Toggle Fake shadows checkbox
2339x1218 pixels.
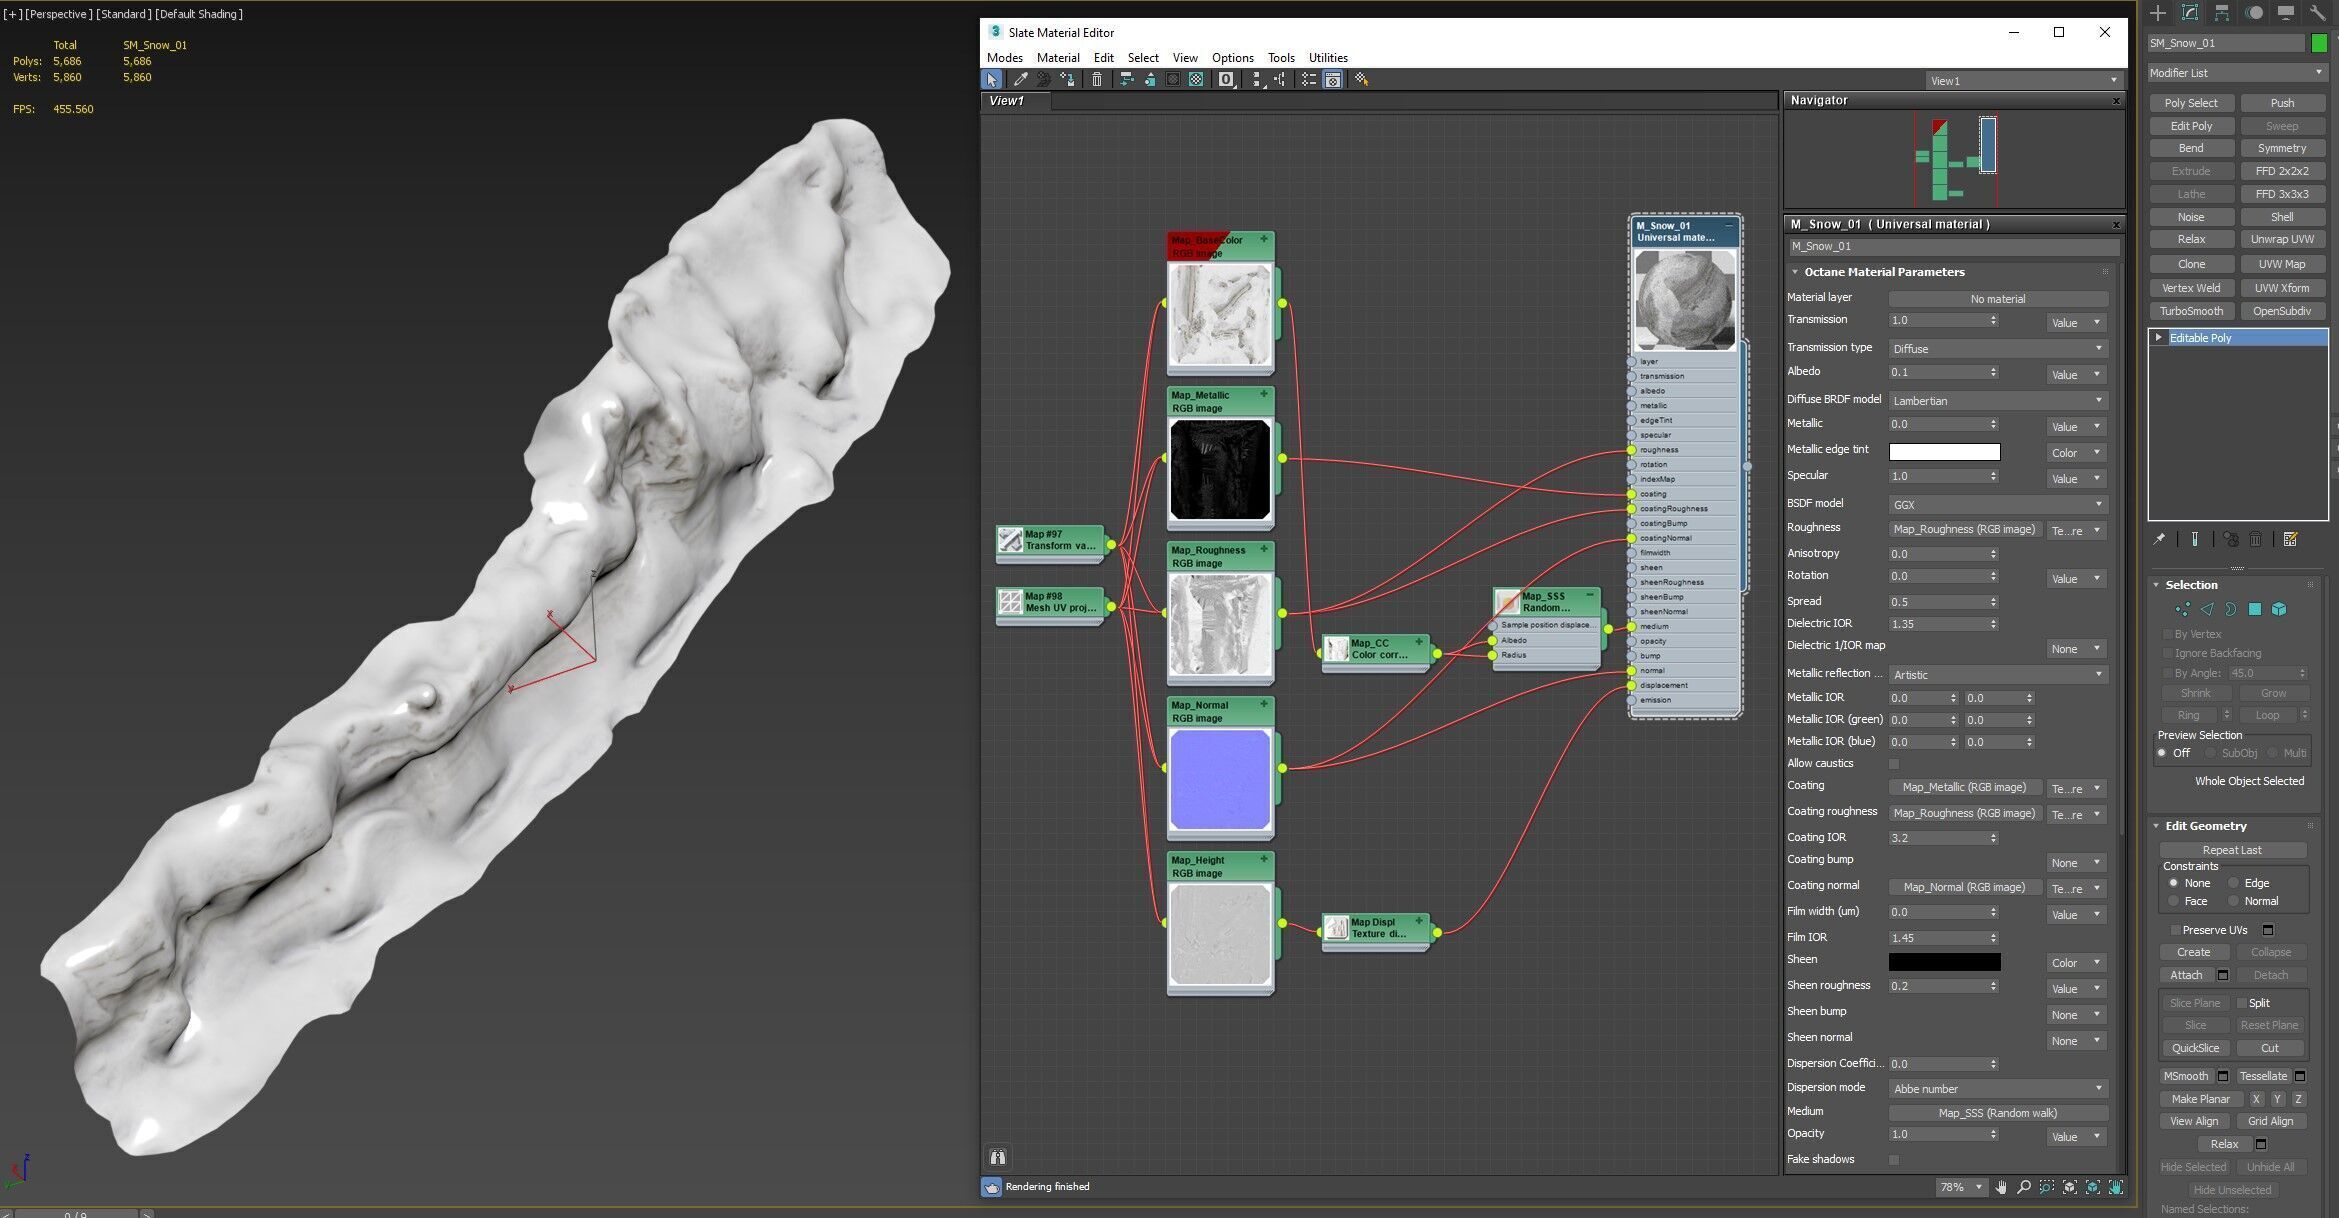[1893, 1160]
